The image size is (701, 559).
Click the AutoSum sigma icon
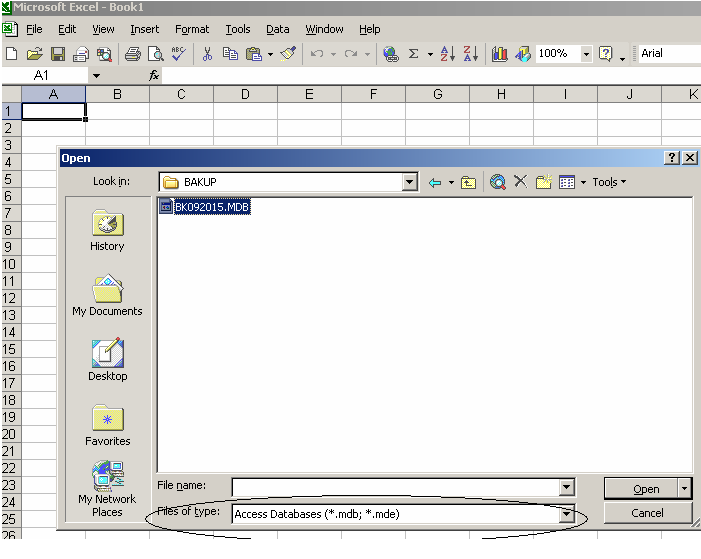pyautogui.click(x=414, y=54)
